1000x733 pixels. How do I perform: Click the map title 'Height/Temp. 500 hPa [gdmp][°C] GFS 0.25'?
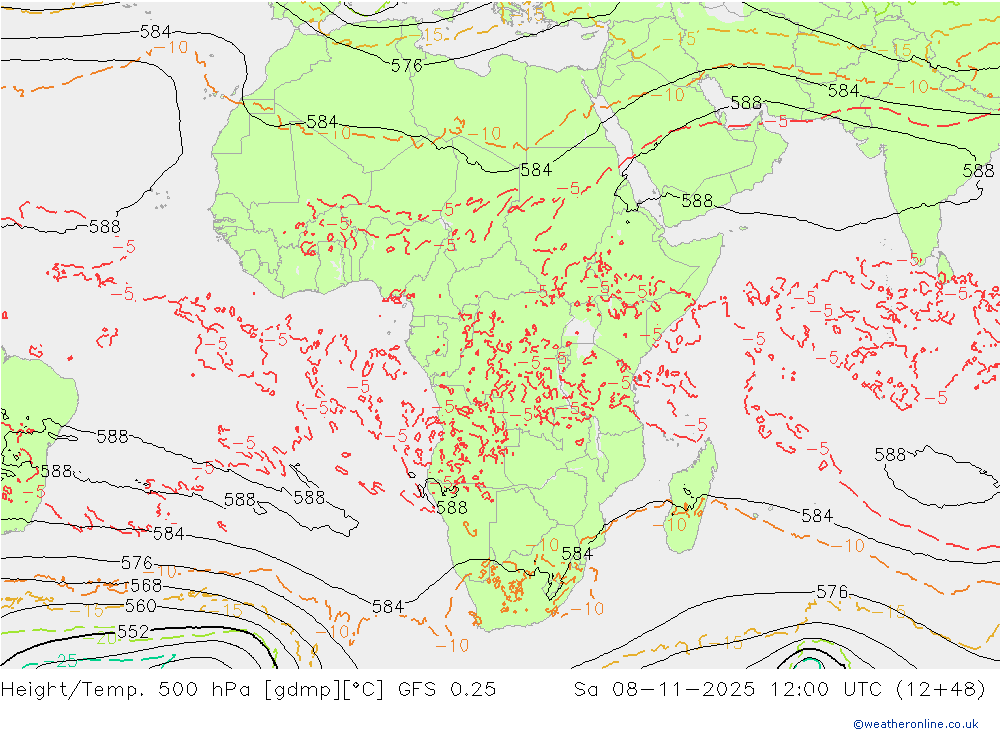pyautogui.click(x=248, y=690)
